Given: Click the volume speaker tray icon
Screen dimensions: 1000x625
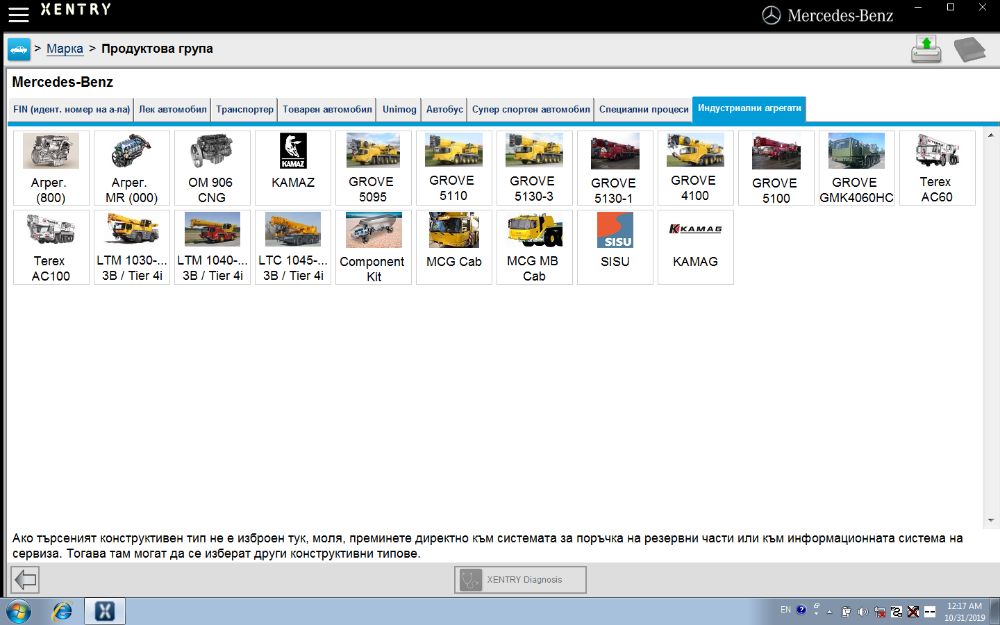Looking at the screenshot, I should pos(863,612).
